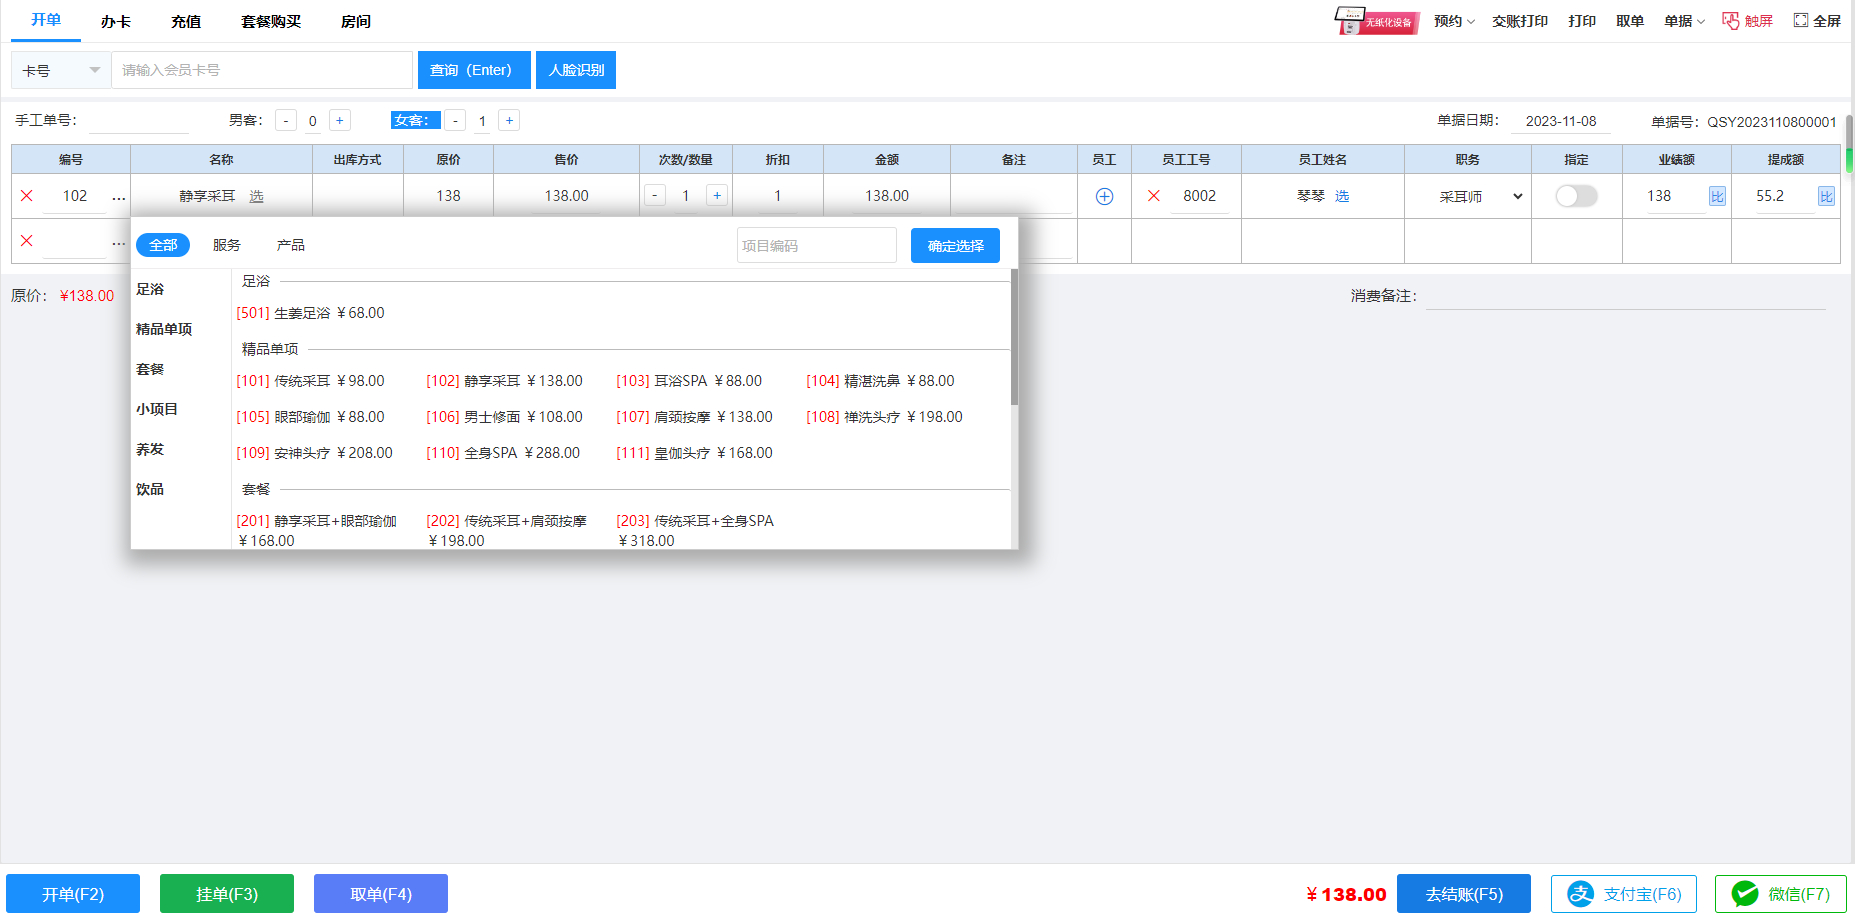The width and height of the screenshot is (1855, 922).
Task: Select 小项目 category in sidebar
Action: tap(157, 409)
